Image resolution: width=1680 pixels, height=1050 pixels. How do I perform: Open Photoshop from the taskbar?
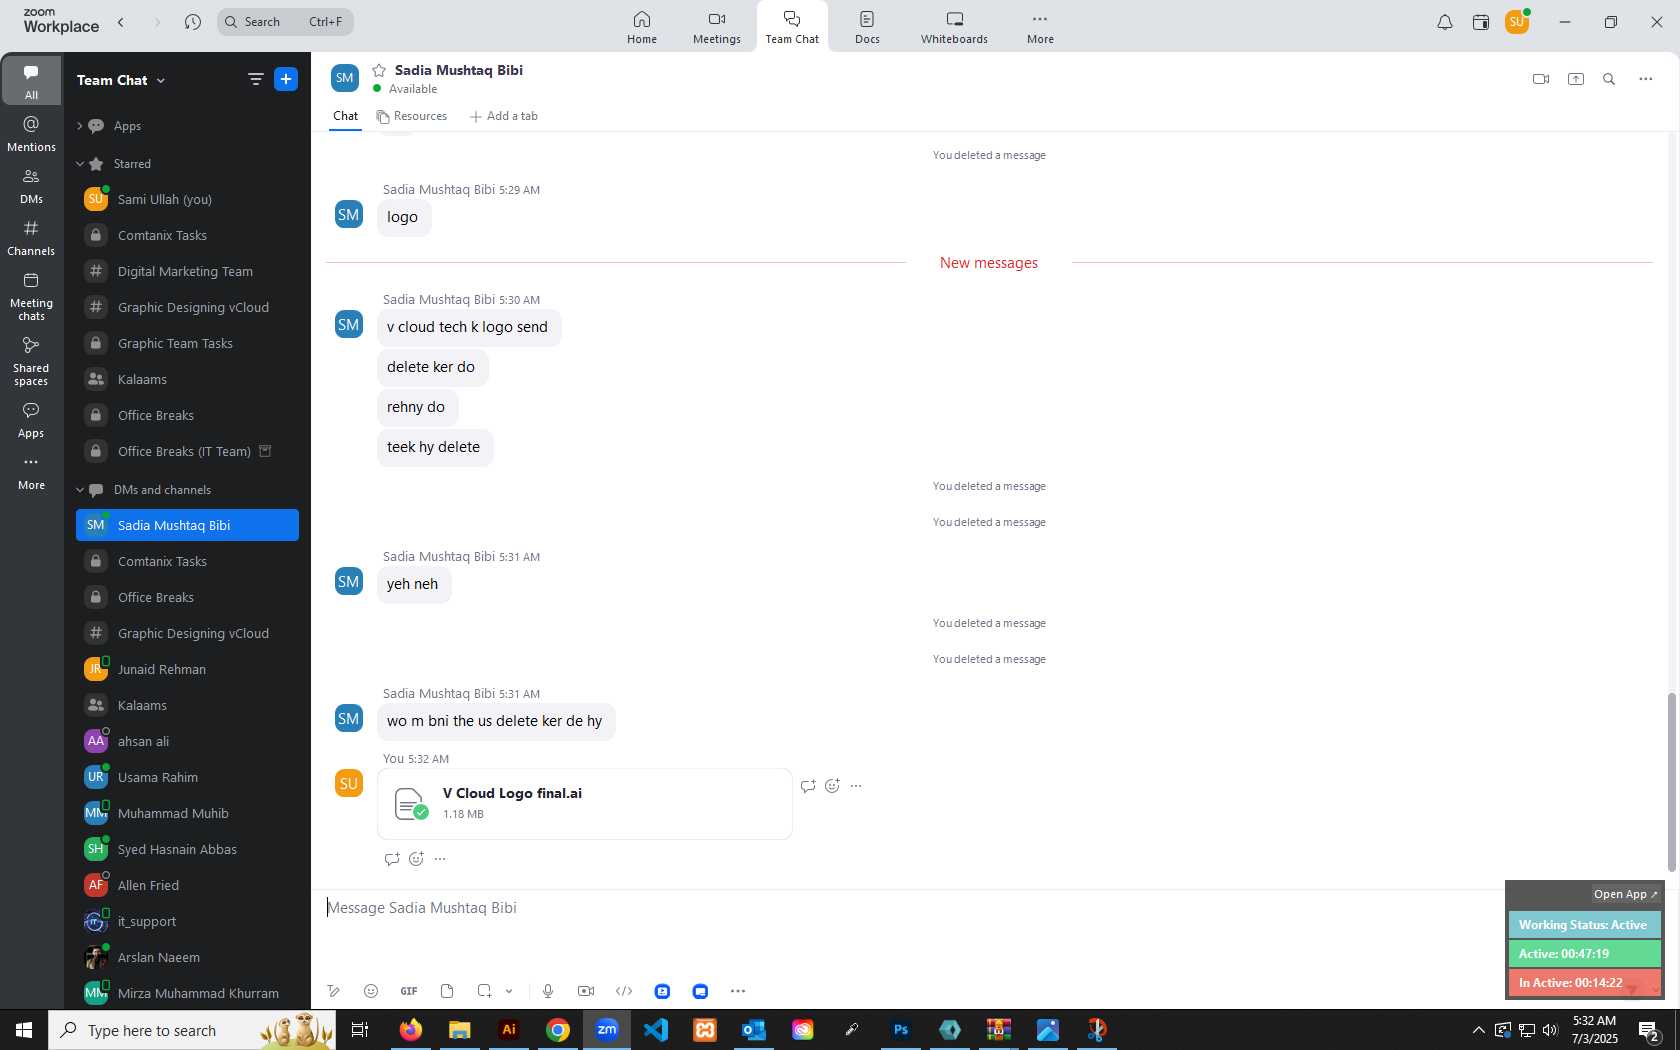pyautogui.click(x=901, y=1030)
